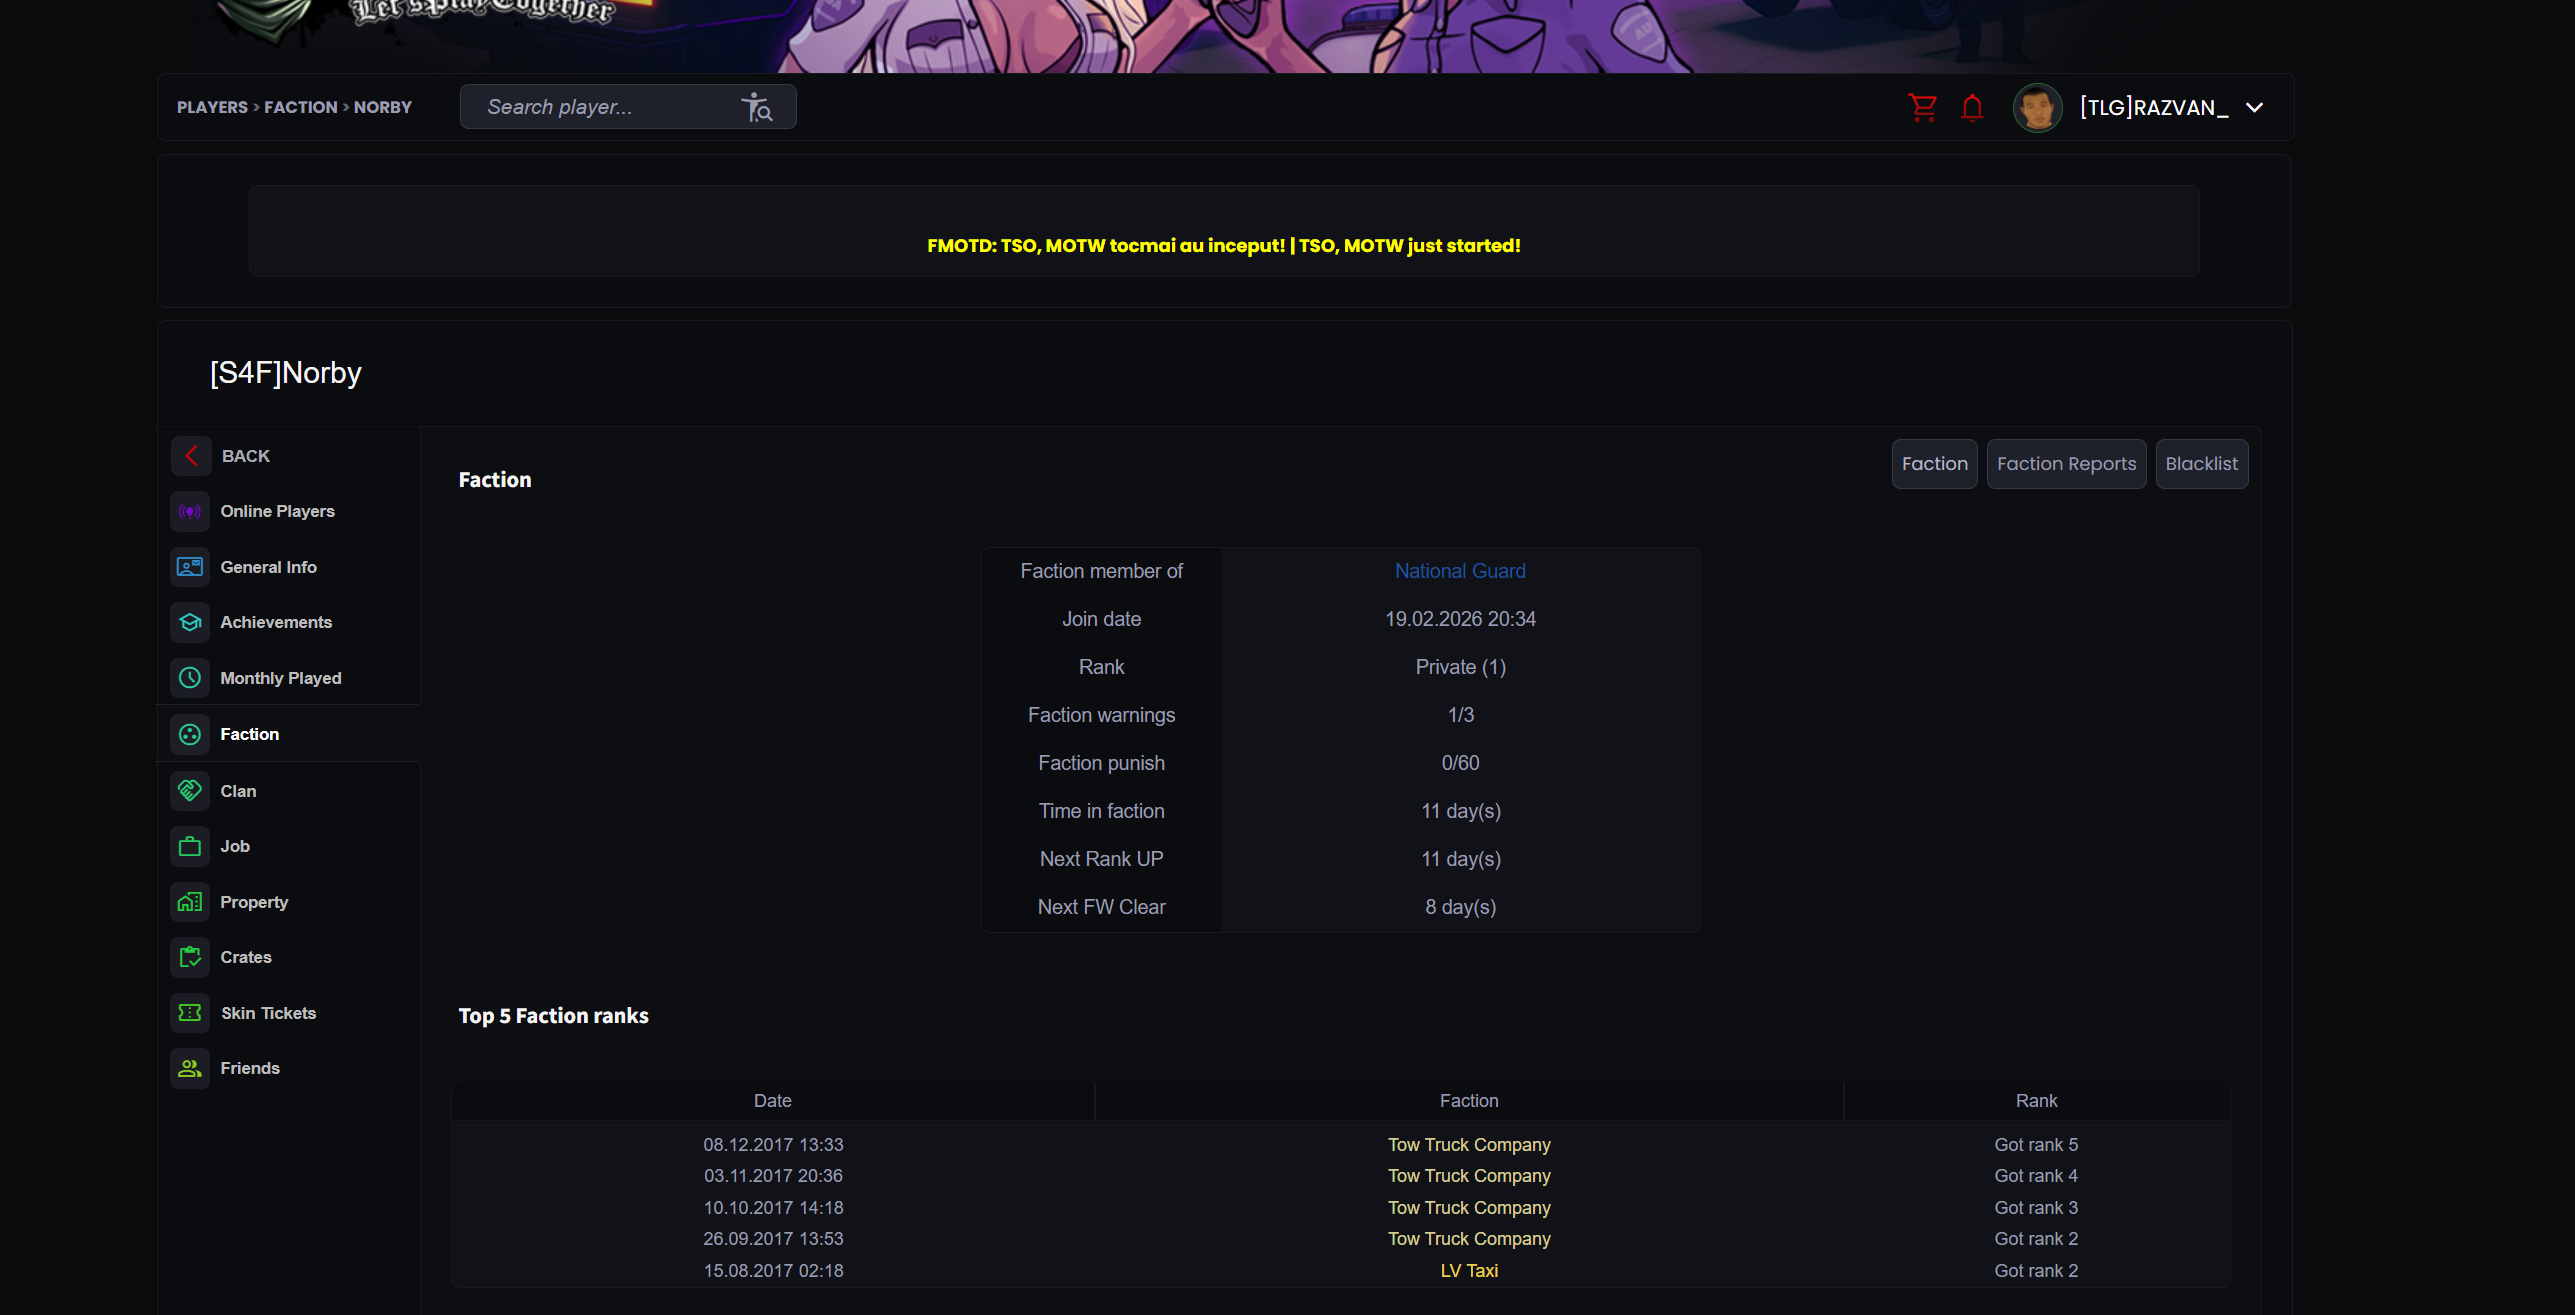This screenshot has width=2575, height=1315.
Task: Select the Faction tab button
Action: pos(1934,464)
